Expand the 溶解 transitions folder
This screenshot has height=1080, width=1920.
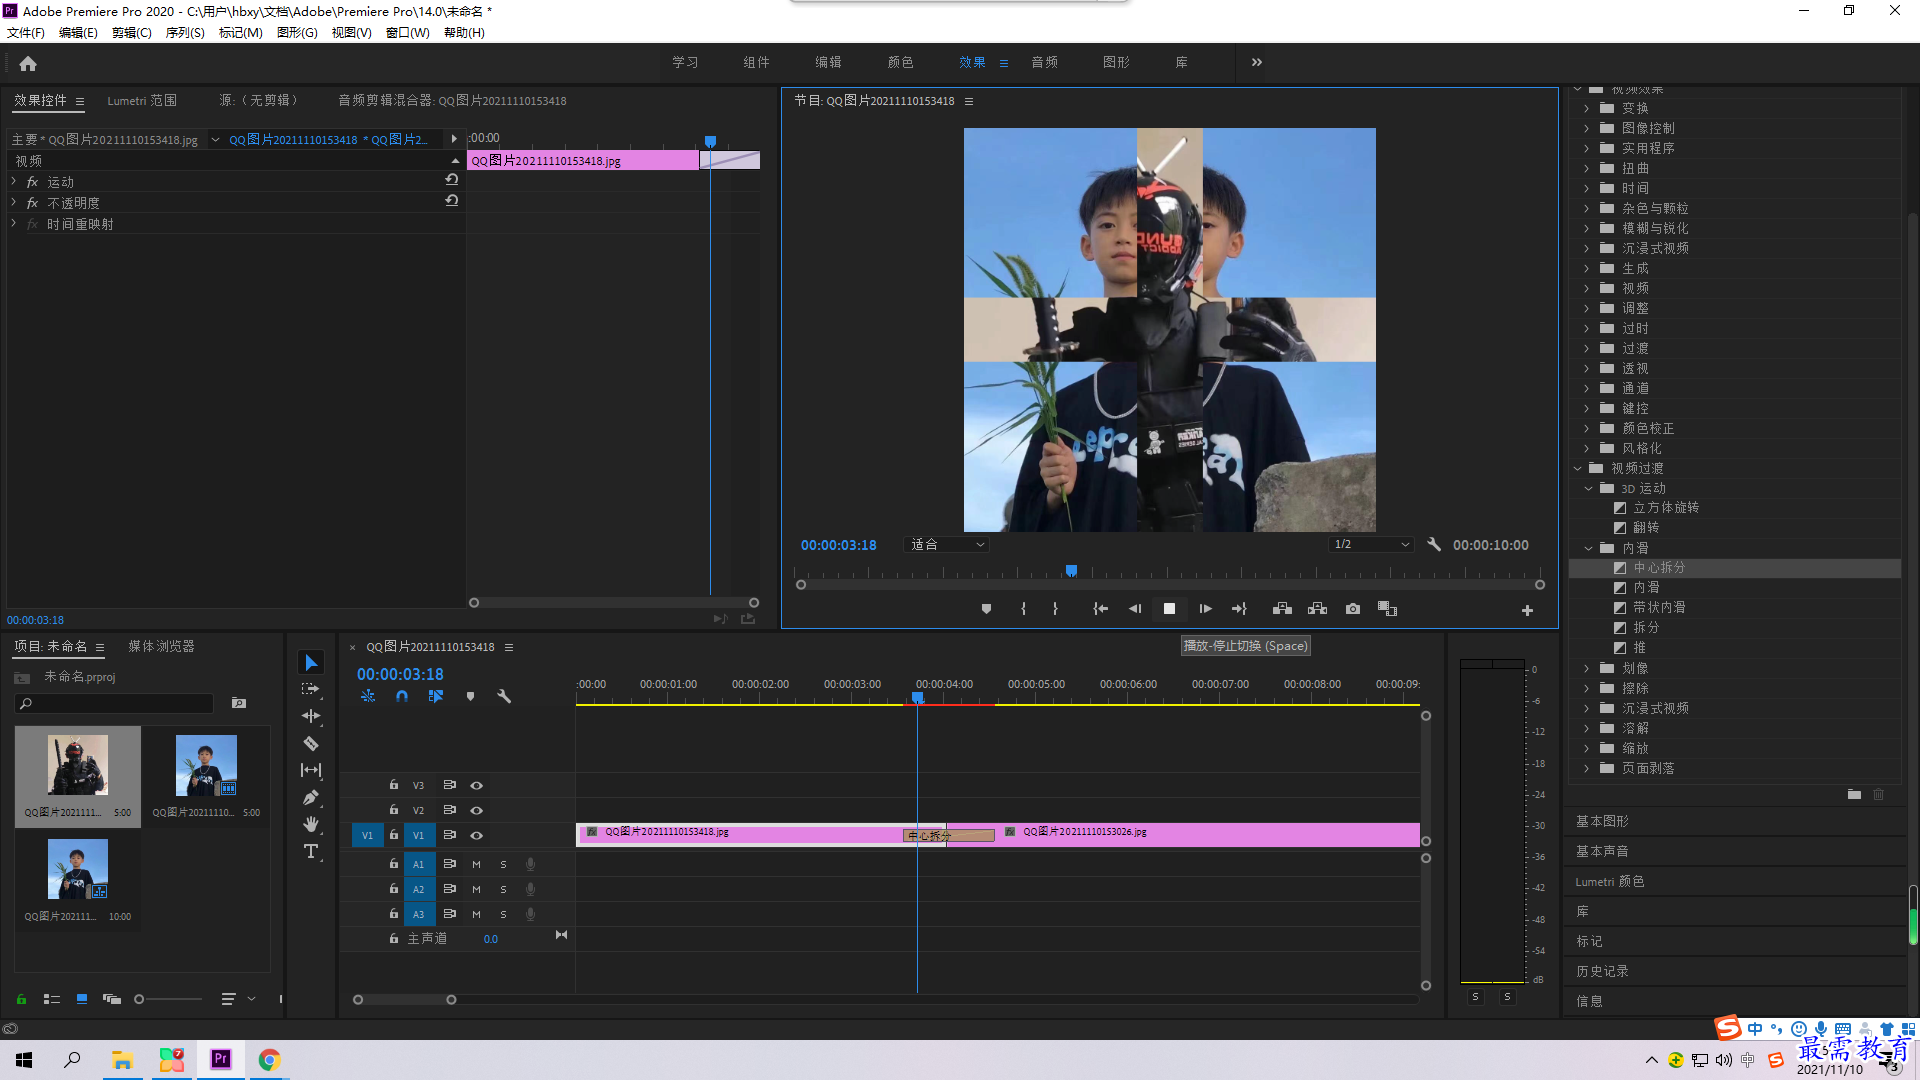pyautogui.click(x=1586, y=728)
